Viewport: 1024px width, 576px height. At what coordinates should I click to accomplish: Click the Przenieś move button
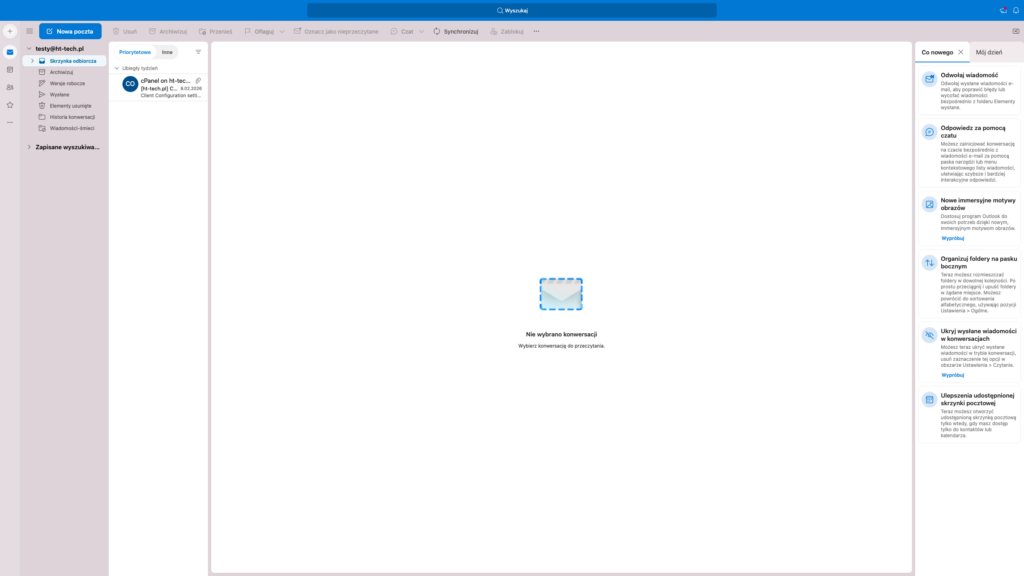point(216,31)
